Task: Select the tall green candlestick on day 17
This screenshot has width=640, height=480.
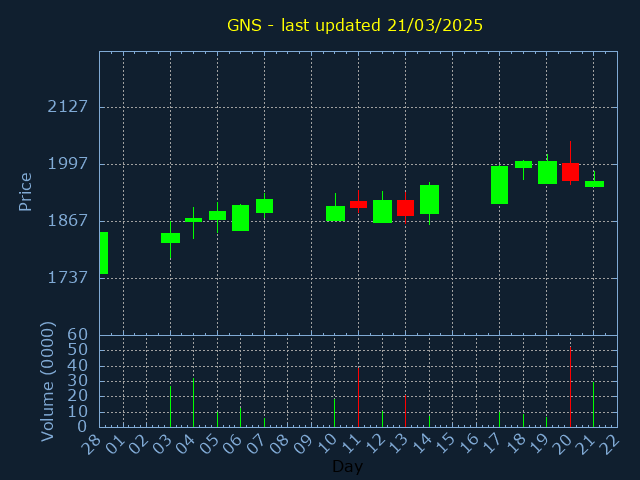Action: pyautogui.click(x=500, y=185)
